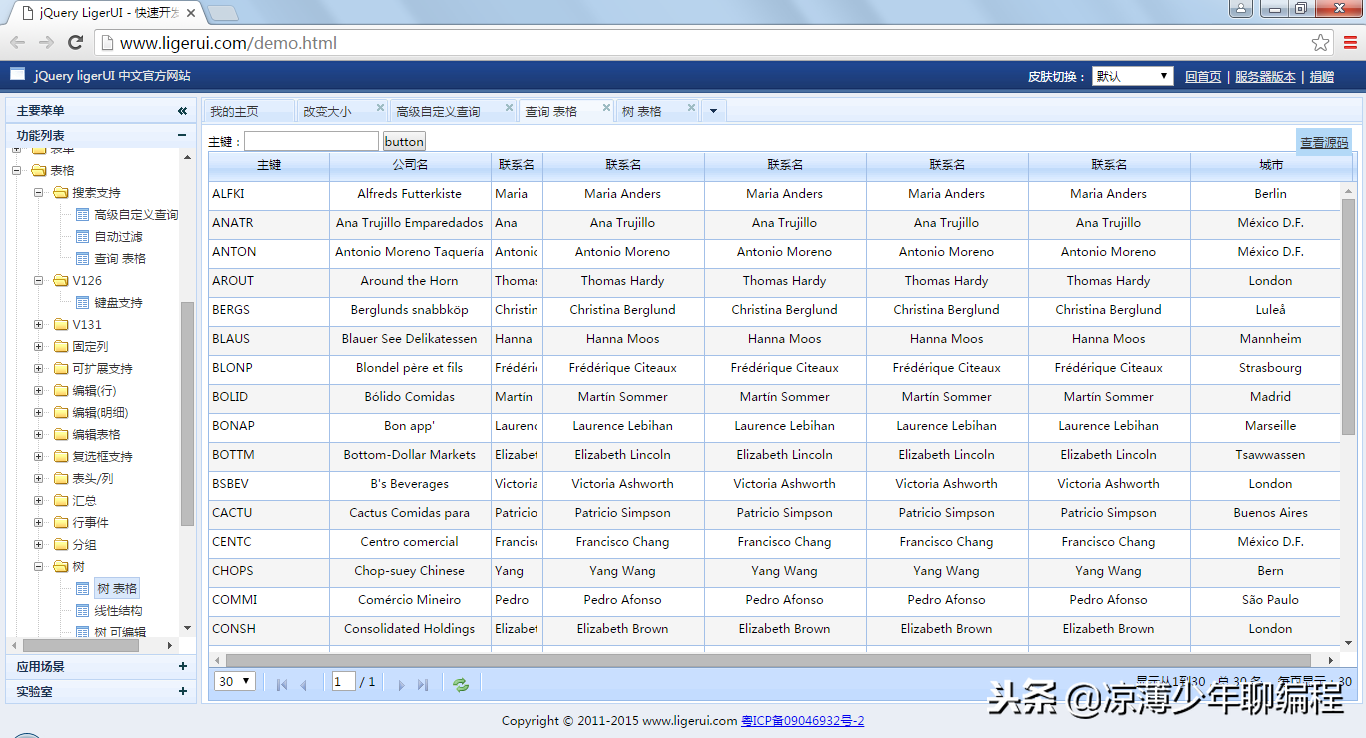
Task: Open the 服务器版本 link
Action: [x=1265, y=77]
